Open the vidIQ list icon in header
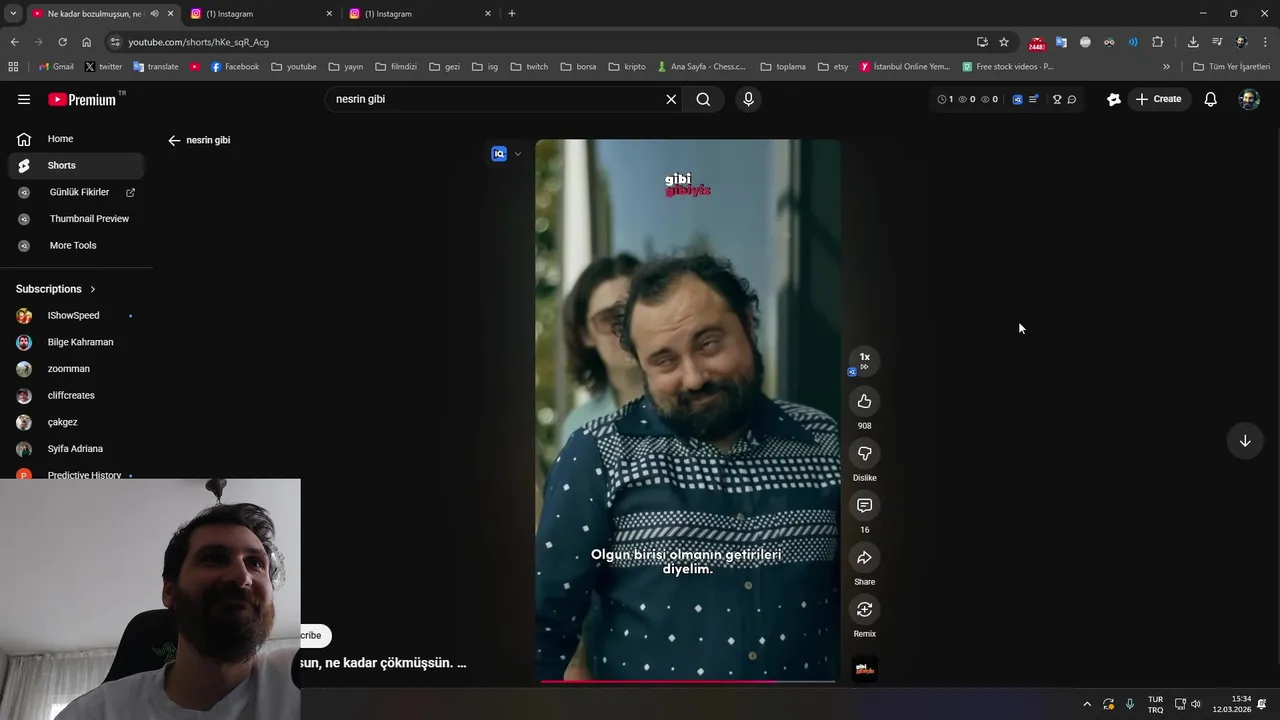This screenshot has width=1280, height=720. click(1033, 99)
